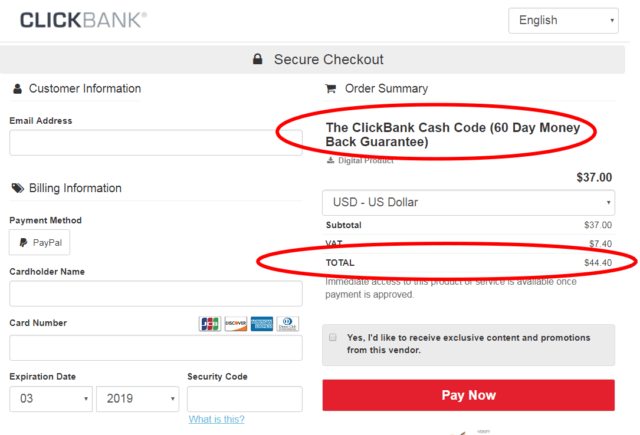Enable exclusive content and promotions checkbox

coord(333,337)
